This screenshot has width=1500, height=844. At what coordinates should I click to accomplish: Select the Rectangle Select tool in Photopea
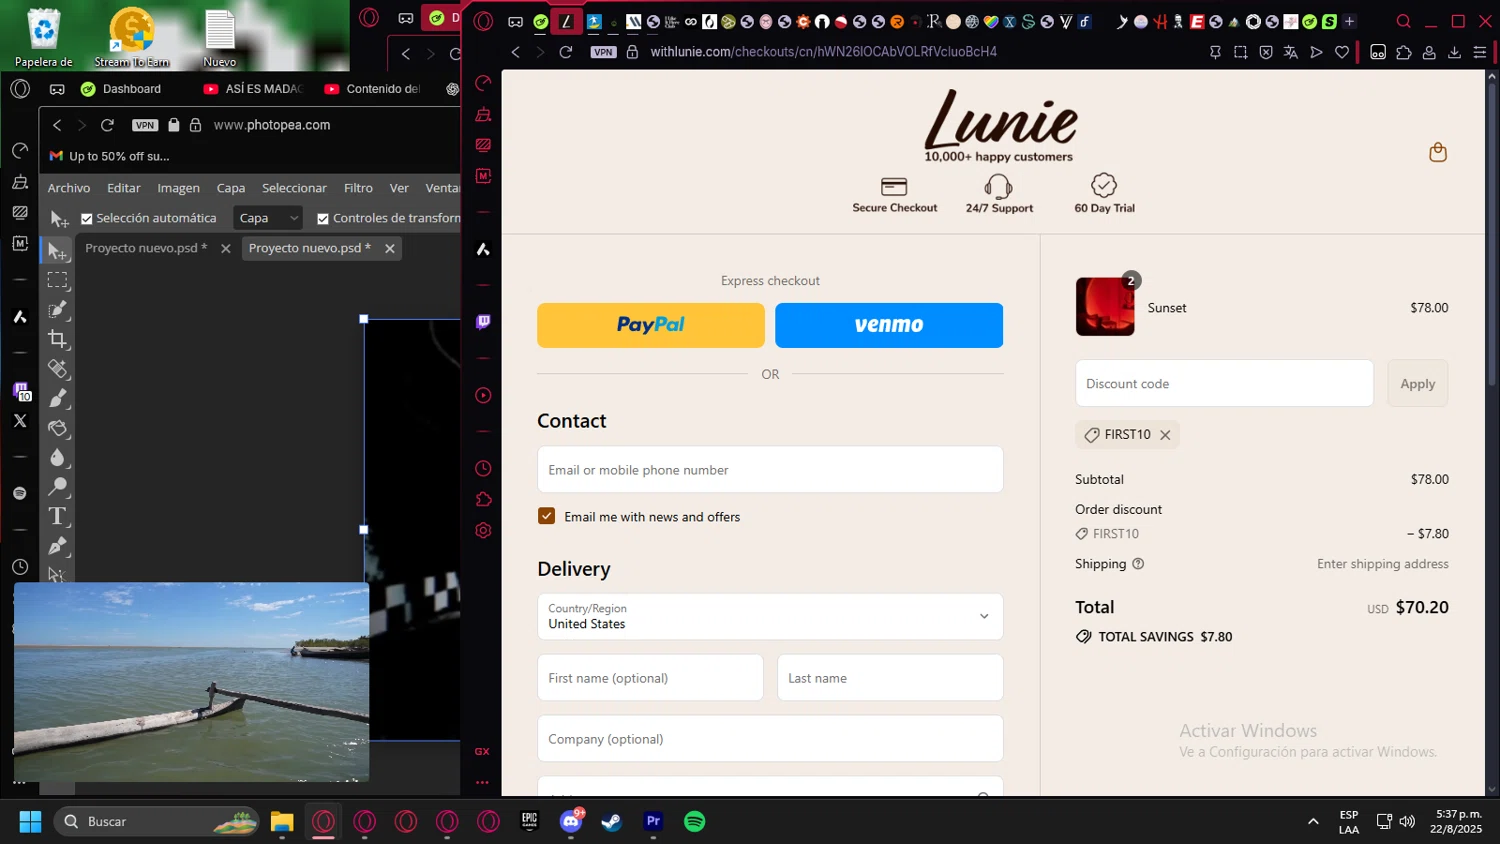[58, 280]
